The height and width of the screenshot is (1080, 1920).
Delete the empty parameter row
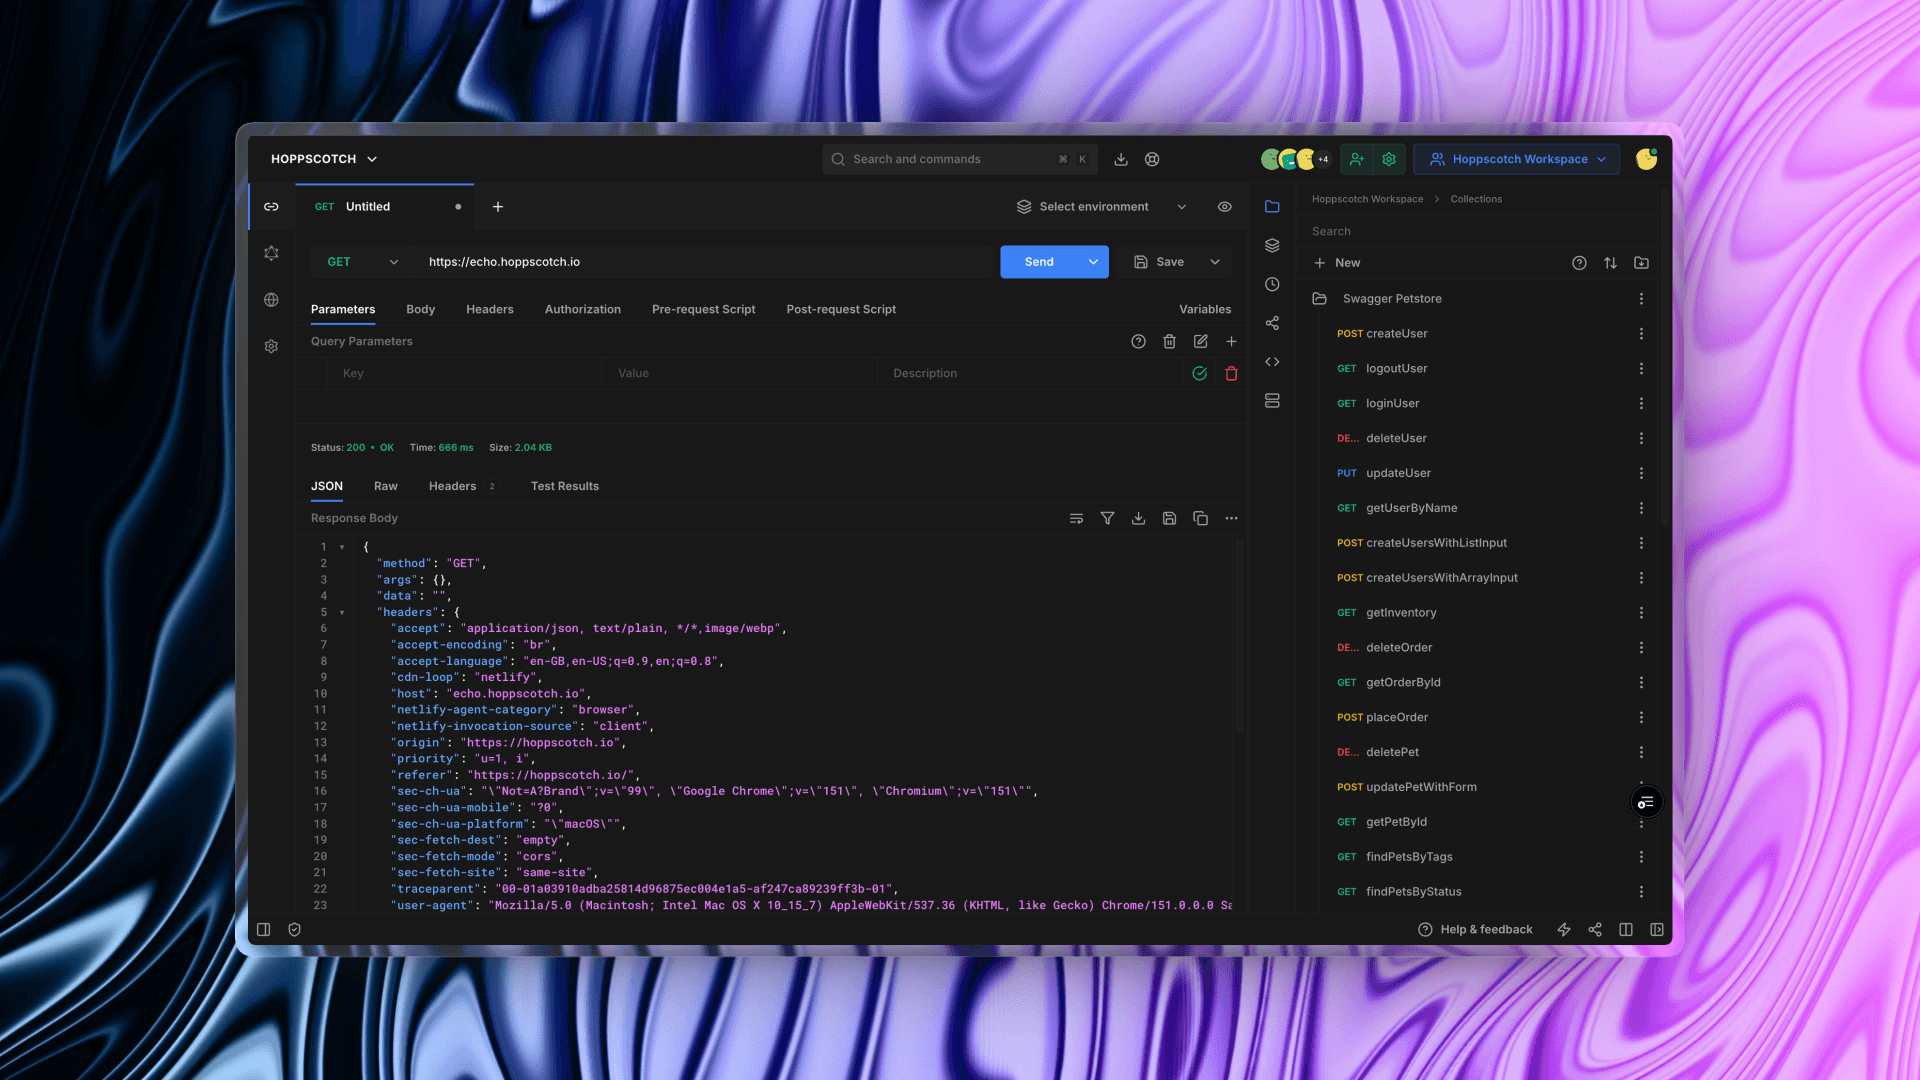point(1231,374)
